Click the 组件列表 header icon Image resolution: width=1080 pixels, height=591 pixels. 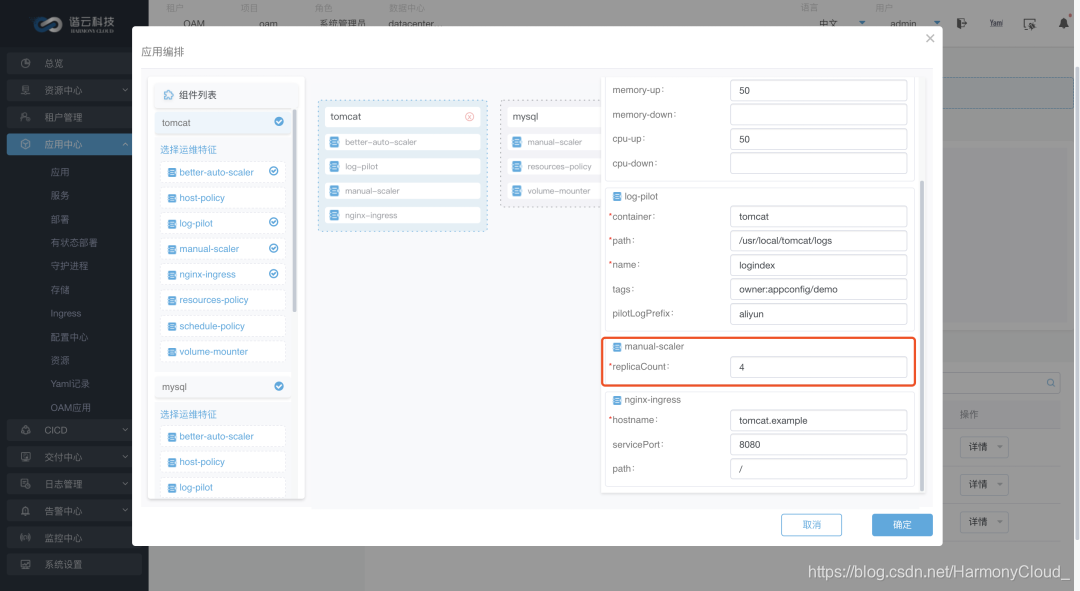(x=168, y=95)
